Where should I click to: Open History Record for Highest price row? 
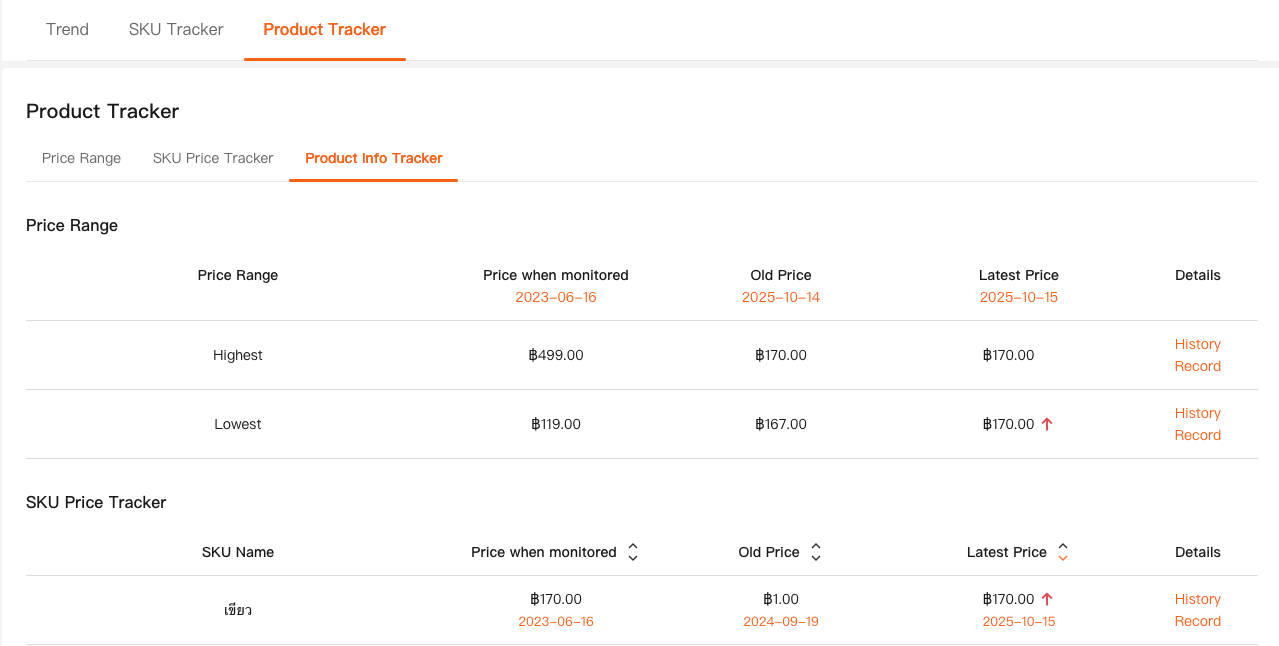[x=1197, y=355]
